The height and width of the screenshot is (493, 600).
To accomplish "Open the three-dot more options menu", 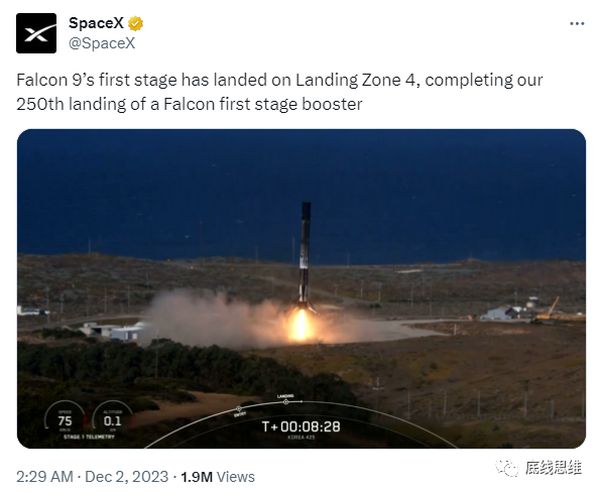I will point(577,23).
